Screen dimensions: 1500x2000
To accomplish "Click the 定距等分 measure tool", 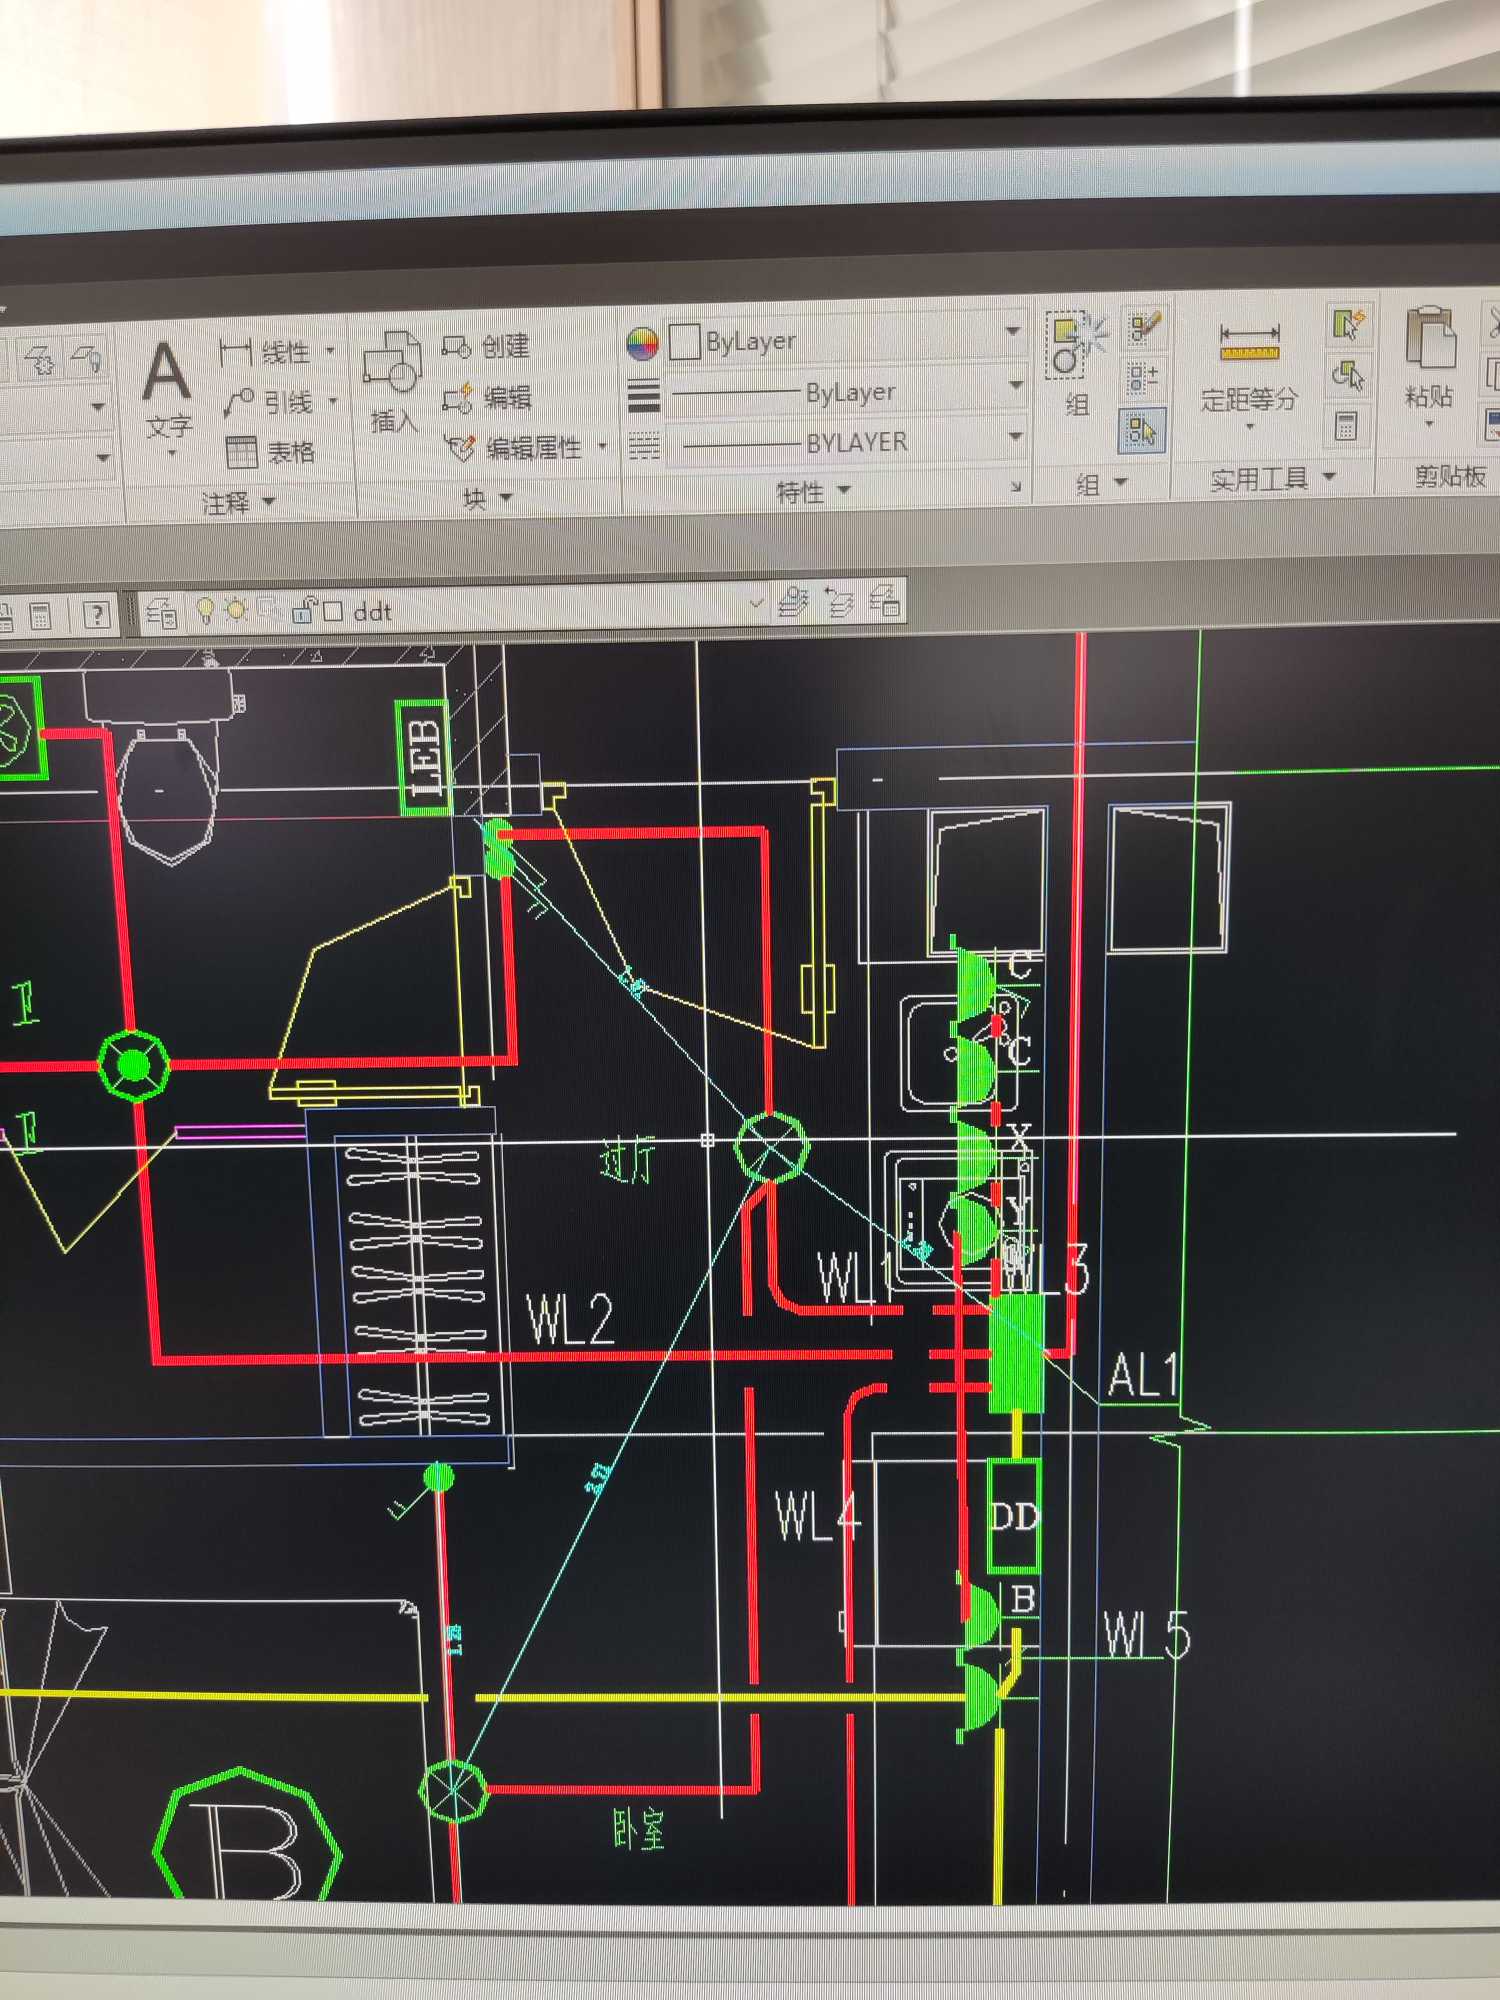I will pyautogui.click(x=1249, y=368).
